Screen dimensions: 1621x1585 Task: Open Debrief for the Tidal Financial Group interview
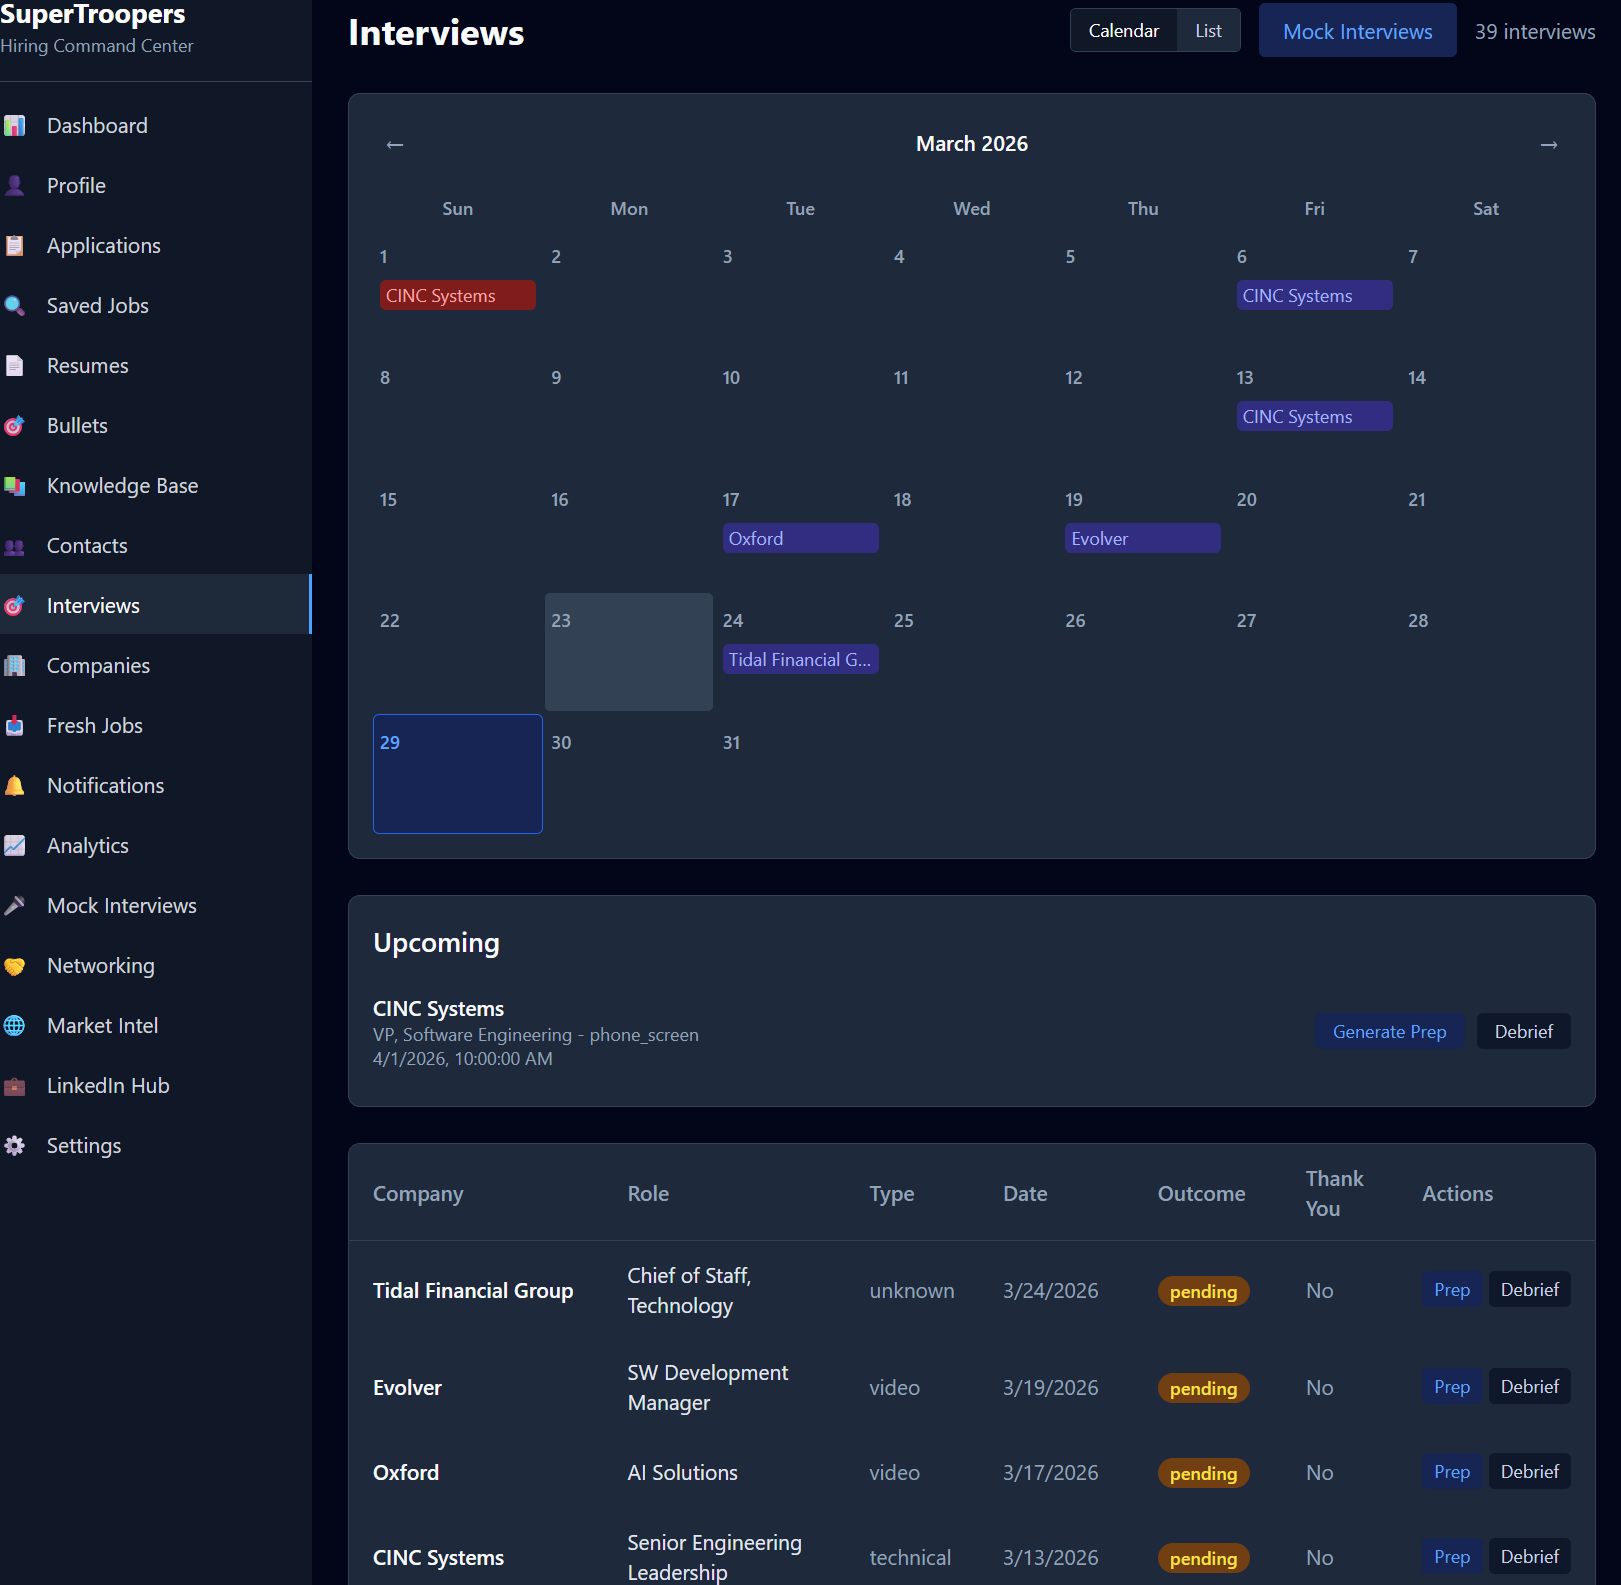pyautogui.click(x=1529, y=1289)
